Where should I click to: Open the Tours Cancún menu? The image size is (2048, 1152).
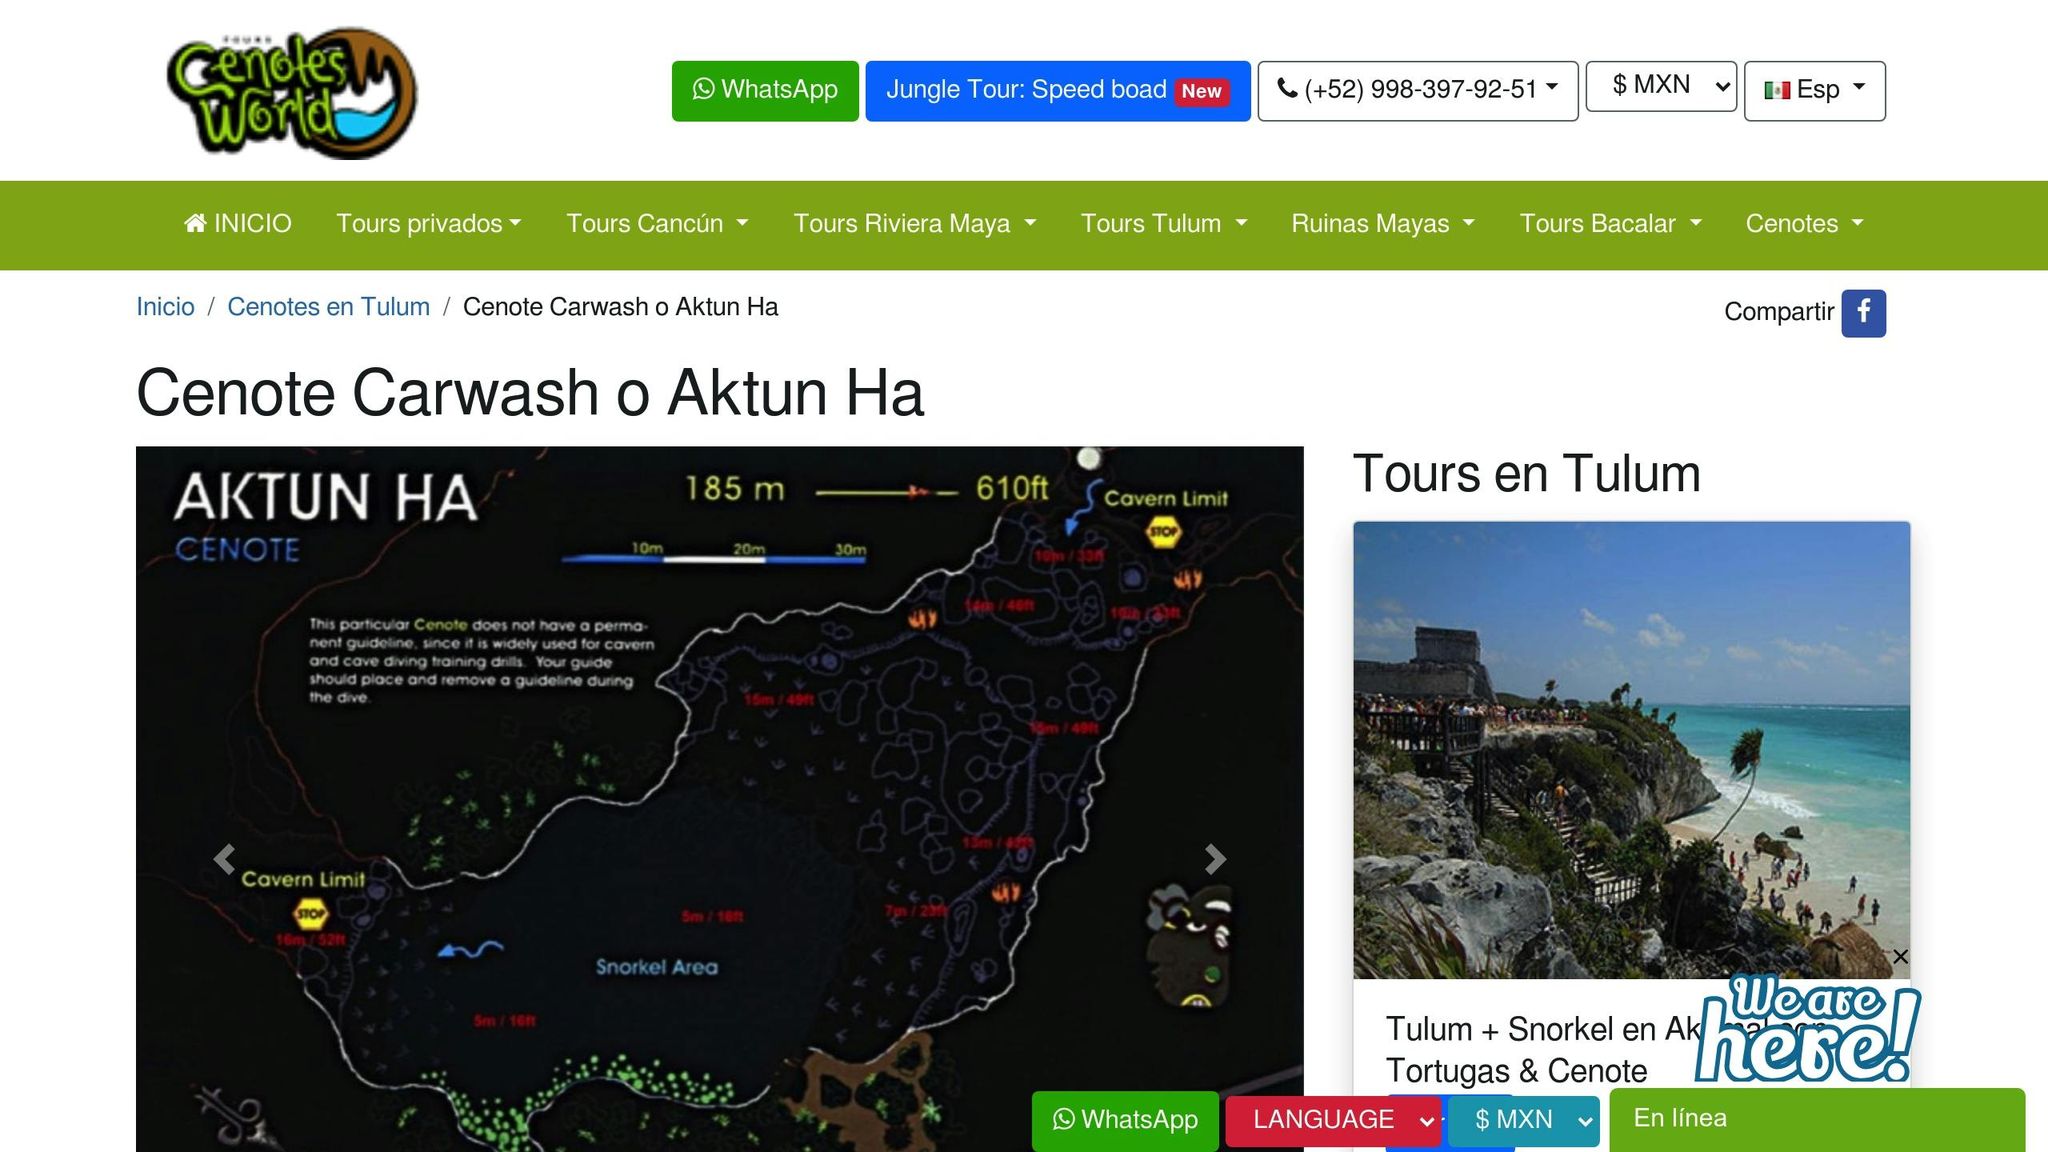click(656, 224)
